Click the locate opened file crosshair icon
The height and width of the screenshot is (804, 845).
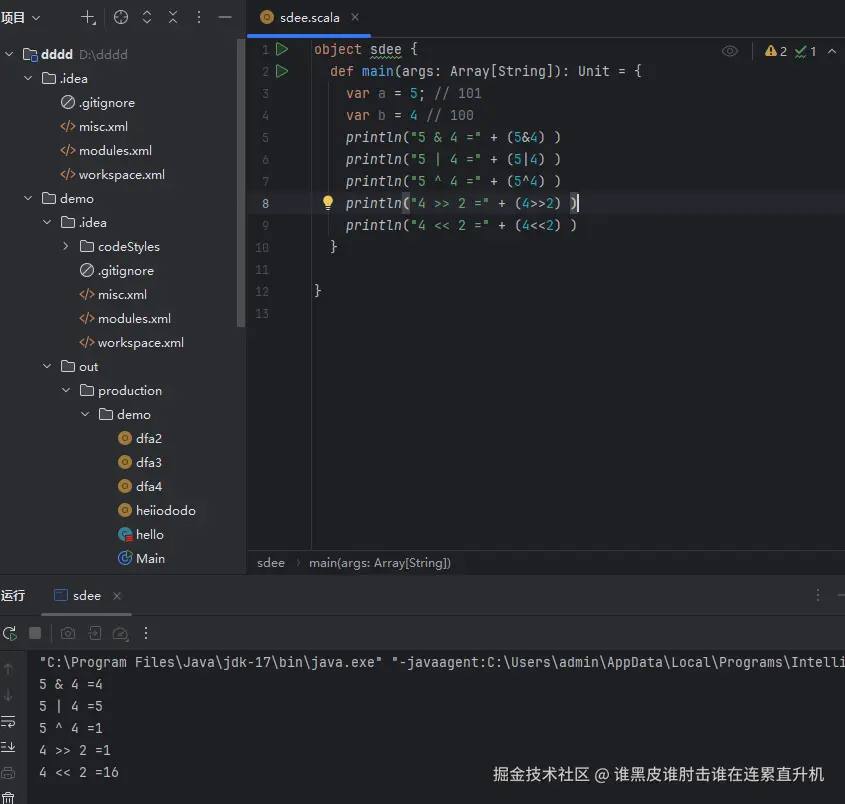(x=121, y=17)
